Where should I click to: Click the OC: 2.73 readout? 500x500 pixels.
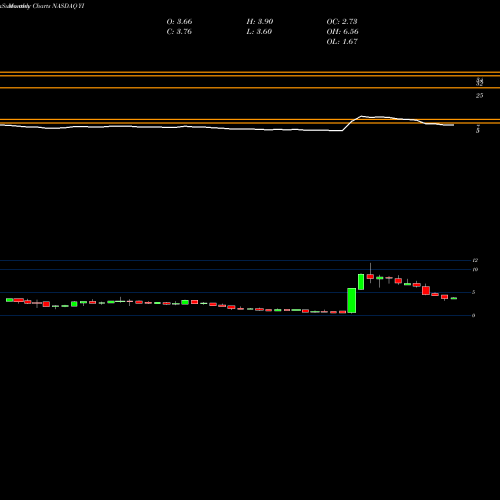click(342, 22)
